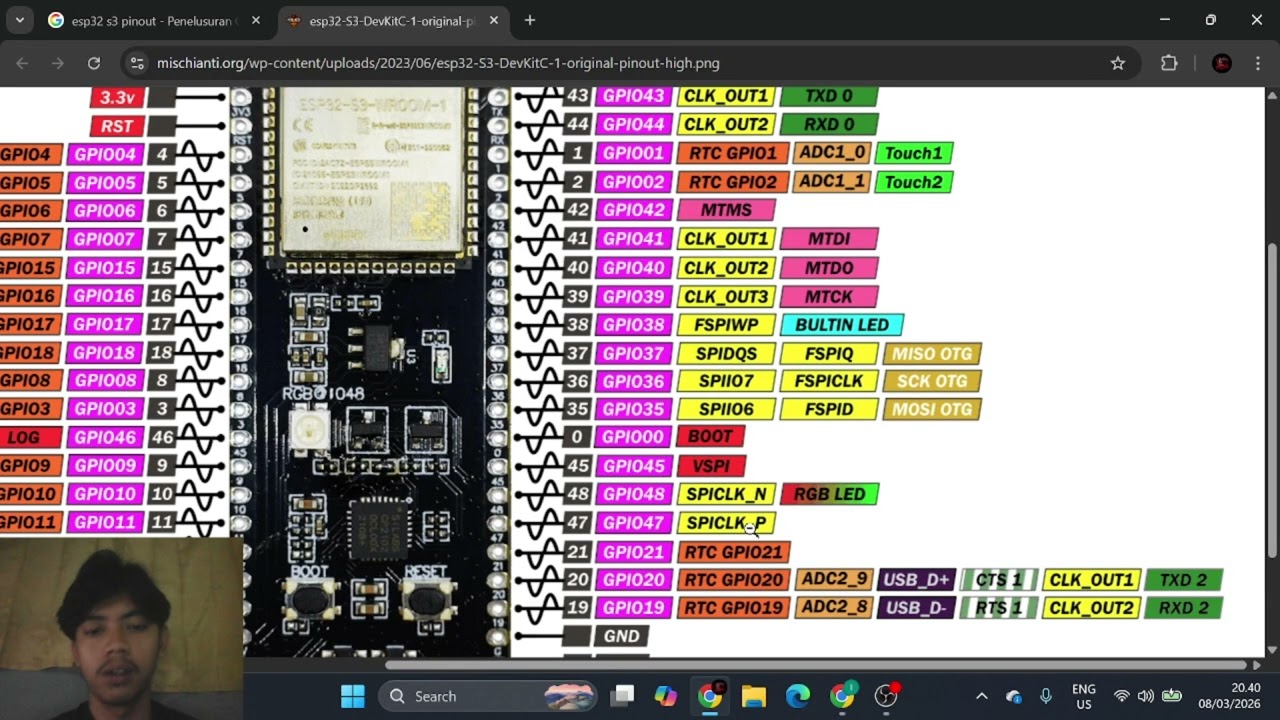
Task: Launch Microsoft Edge from the taskbar
Action: 798,696
